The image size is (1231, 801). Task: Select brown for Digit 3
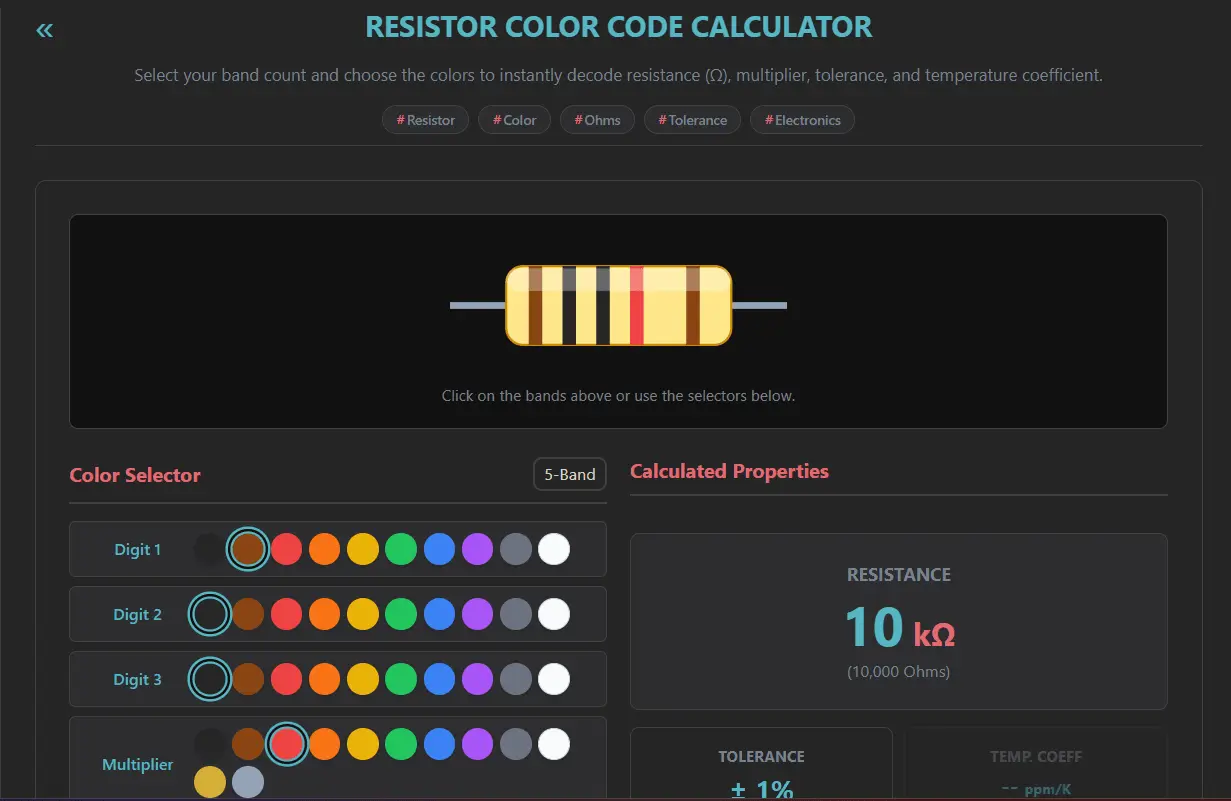coord(248,679)
